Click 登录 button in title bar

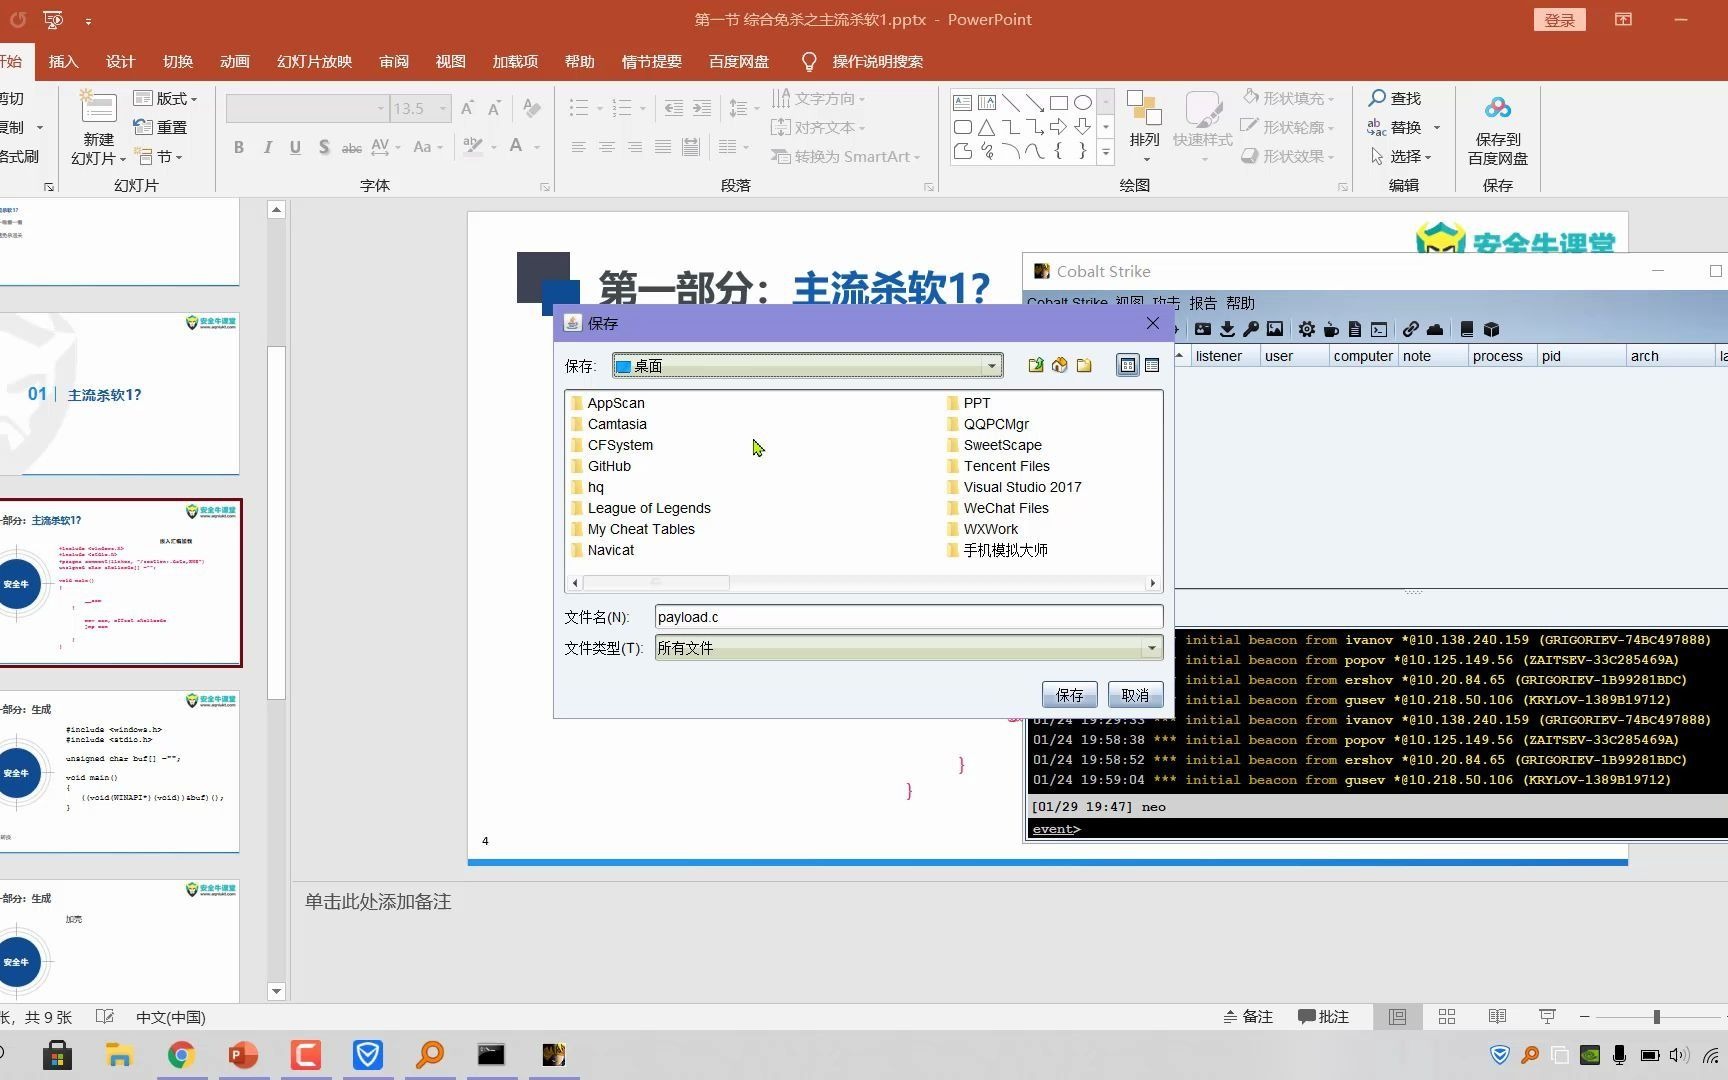(1559, 20)
